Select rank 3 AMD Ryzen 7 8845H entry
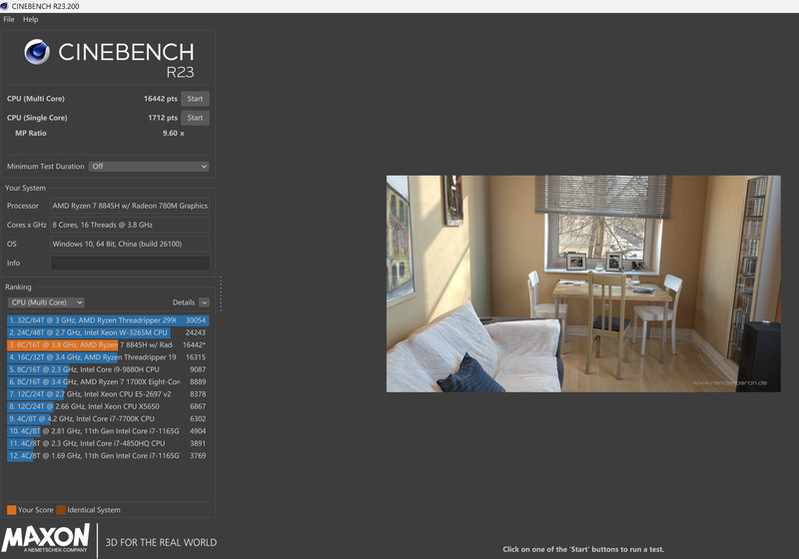This screenshot has height=559, width=799. 108,345
